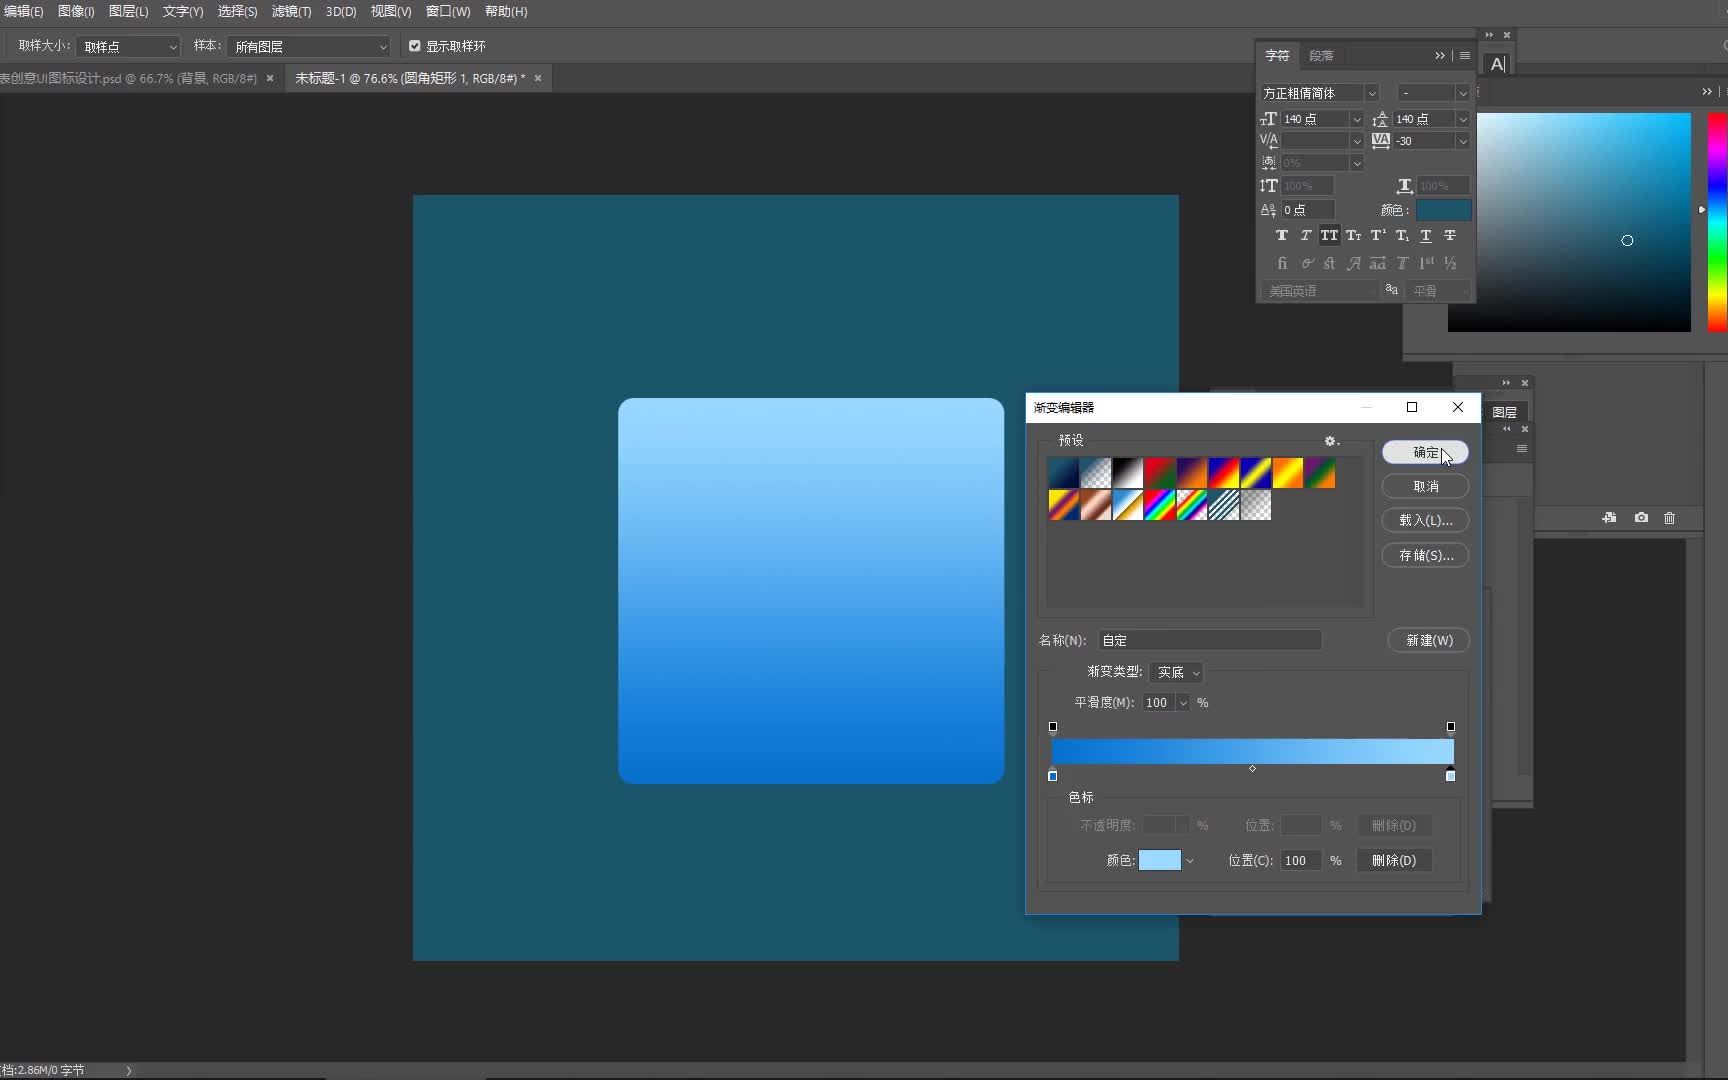Screen dimensions: 1728x1080
Task: Click the 载入(L)... button
Action: coord(1425,521)
